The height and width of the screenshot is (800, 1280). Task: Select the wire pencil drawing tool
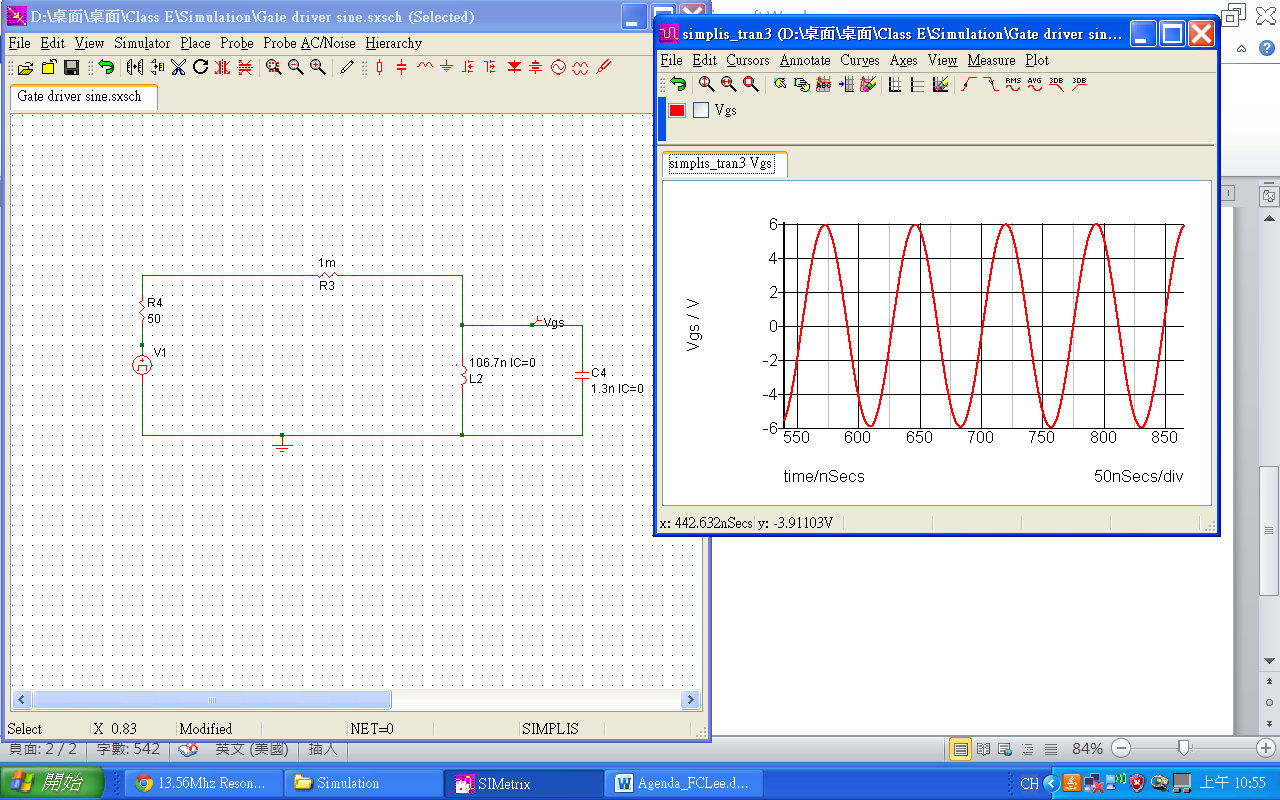click(347, 68)
